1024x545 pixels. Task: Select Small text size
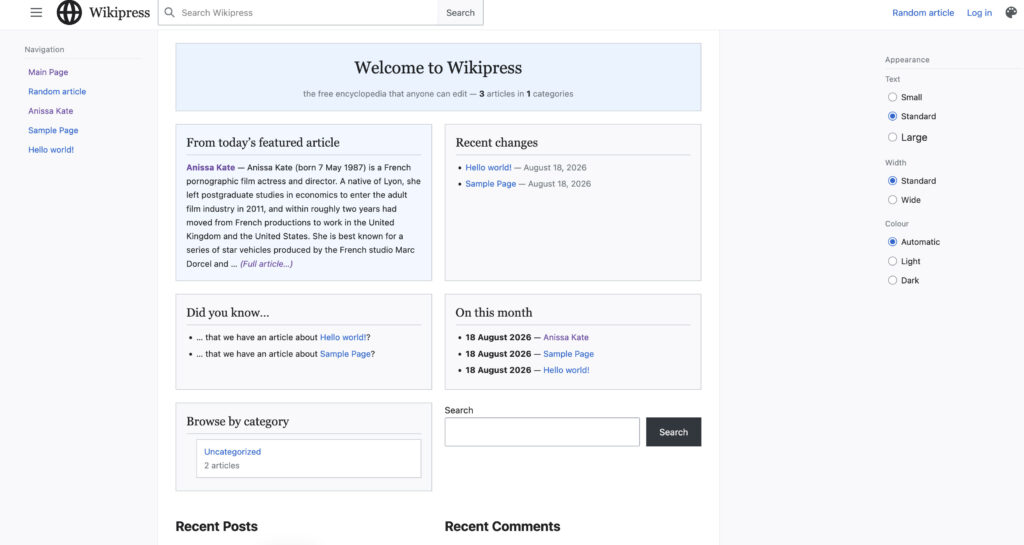click(x=892, y=97)
